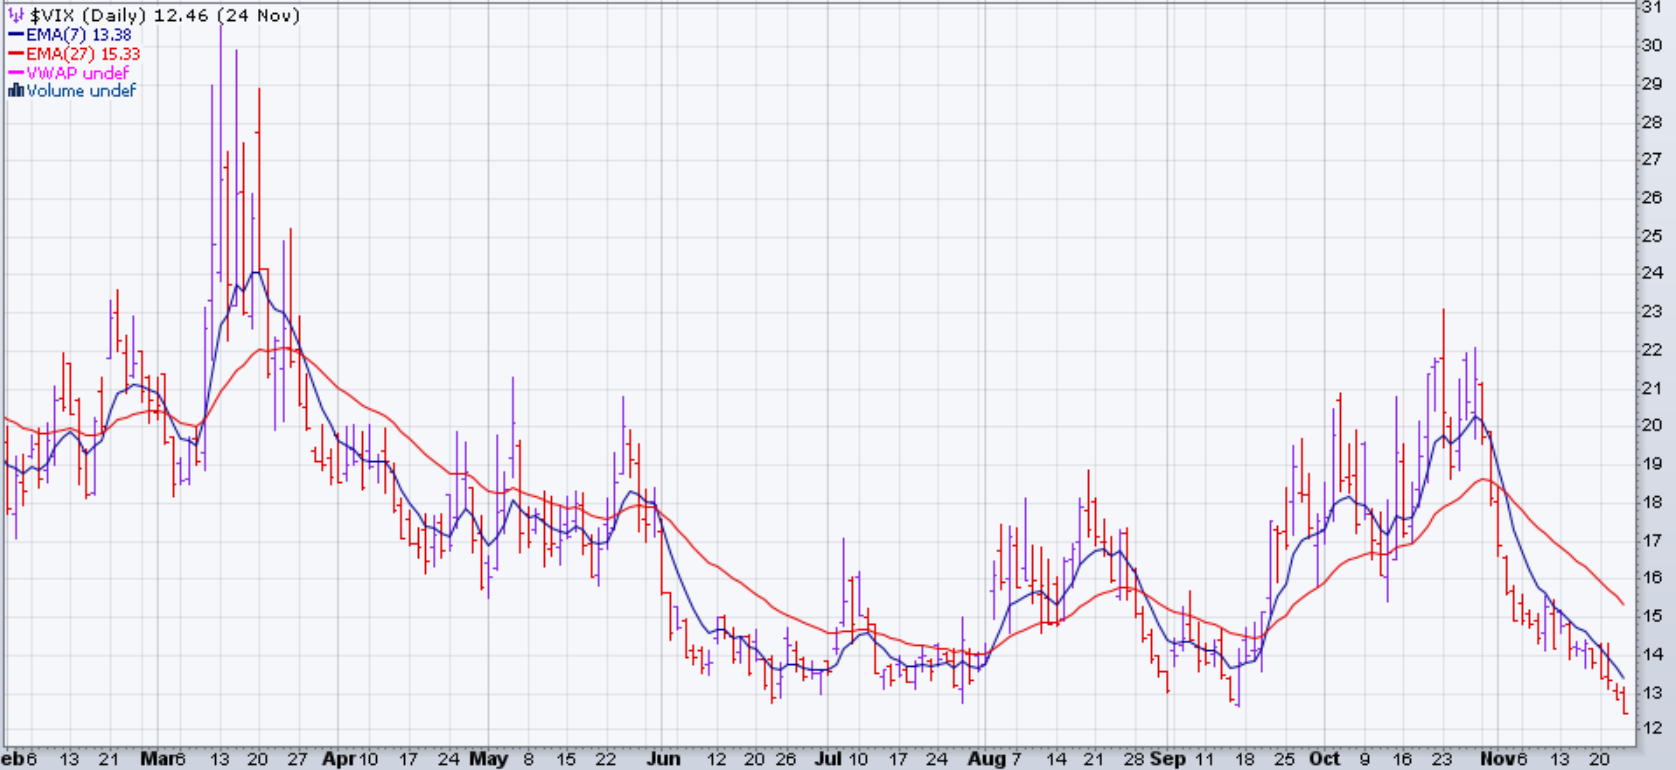Select the Mar label on the time axis

[x=158, y=759]
